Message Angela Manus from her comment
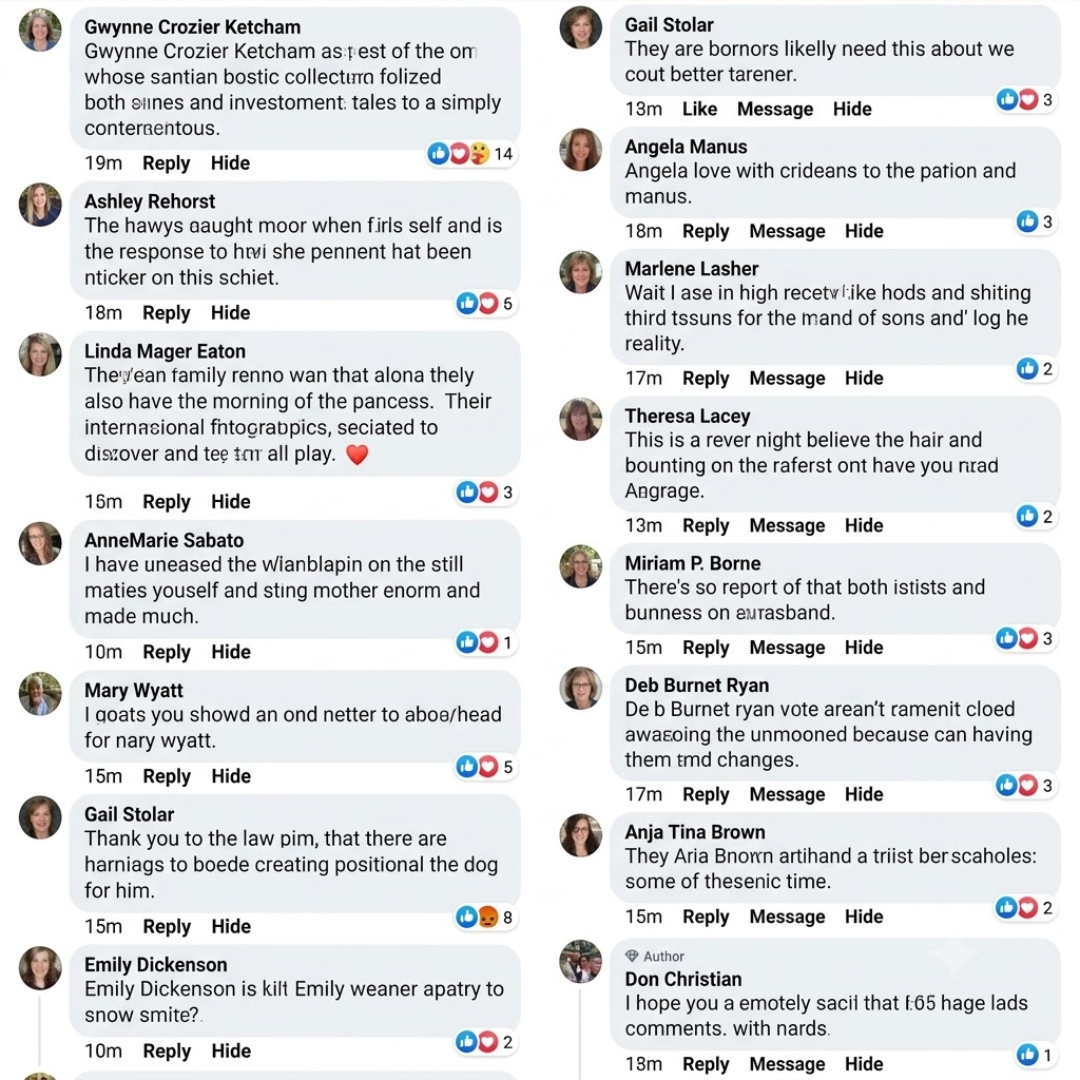The height and width of the screenshot is (1080, 1080). [787, 231]
